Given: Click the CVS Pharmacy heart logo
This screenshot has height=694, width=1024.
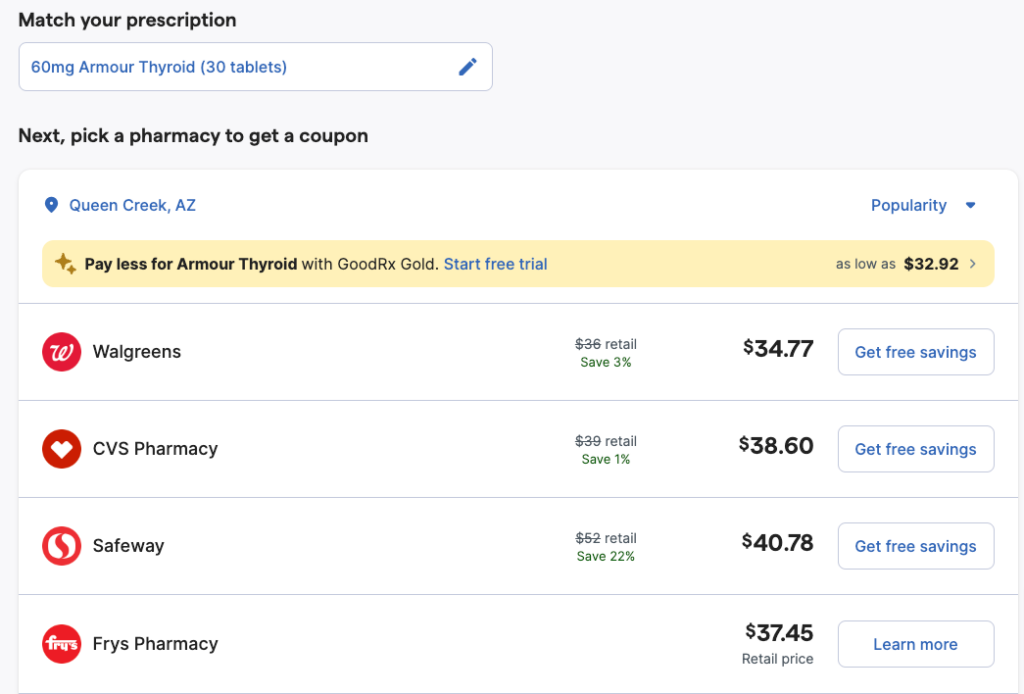Looking at the screenshot, I should (x=61, y=449).
